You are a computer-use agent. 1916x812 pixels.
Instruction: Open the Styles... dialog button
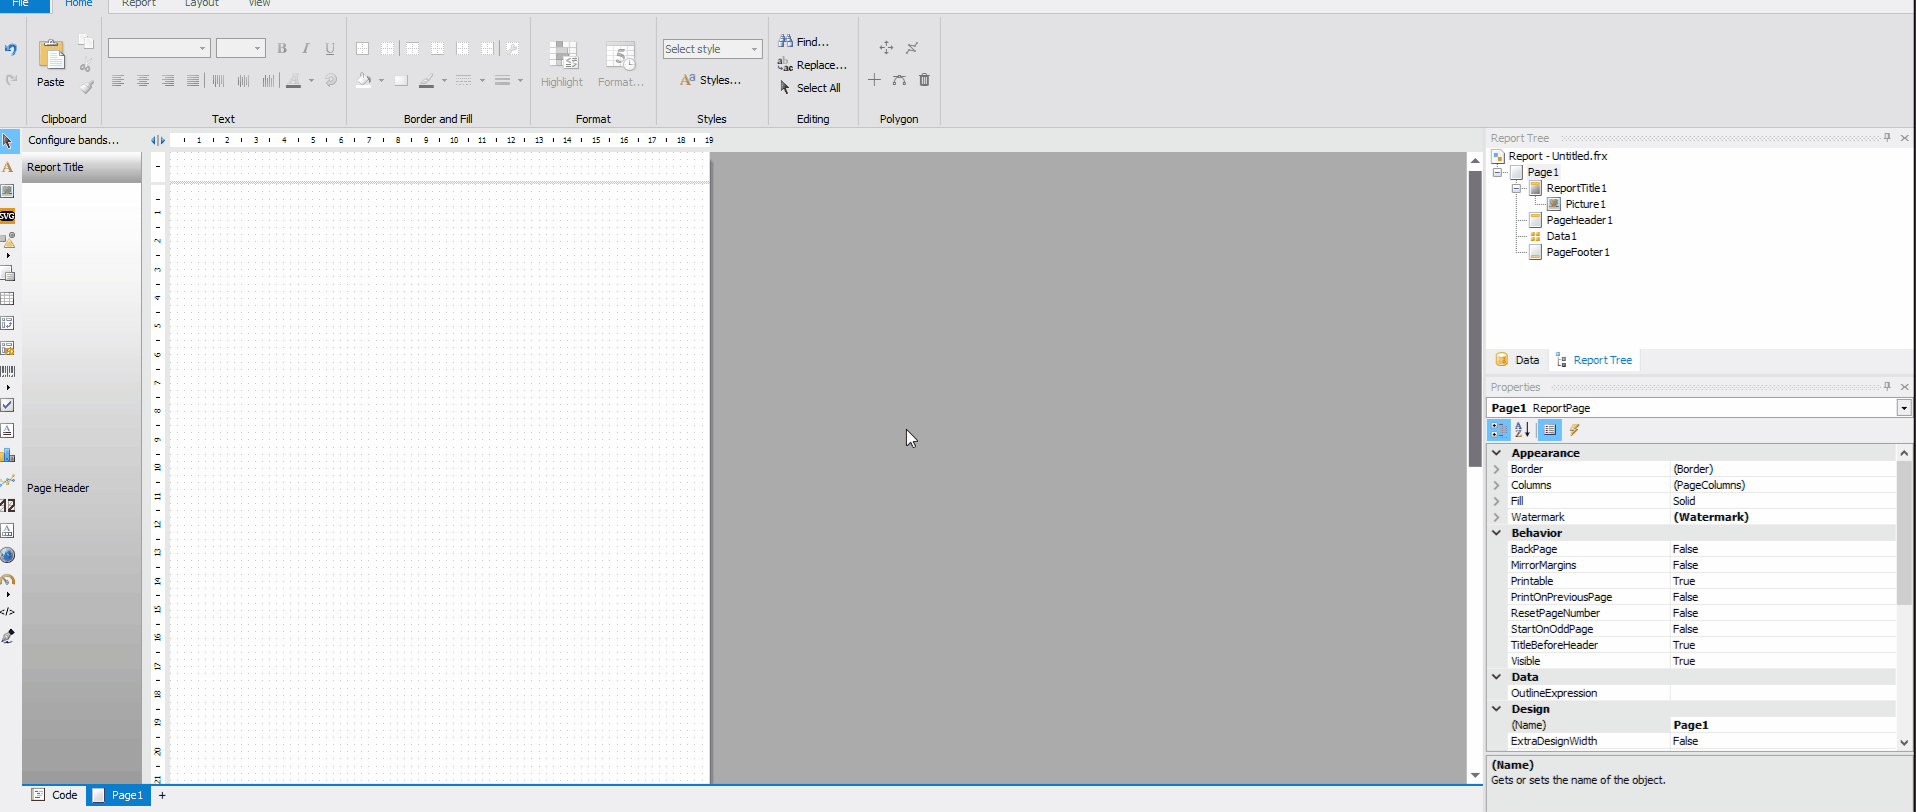(710, 80)
